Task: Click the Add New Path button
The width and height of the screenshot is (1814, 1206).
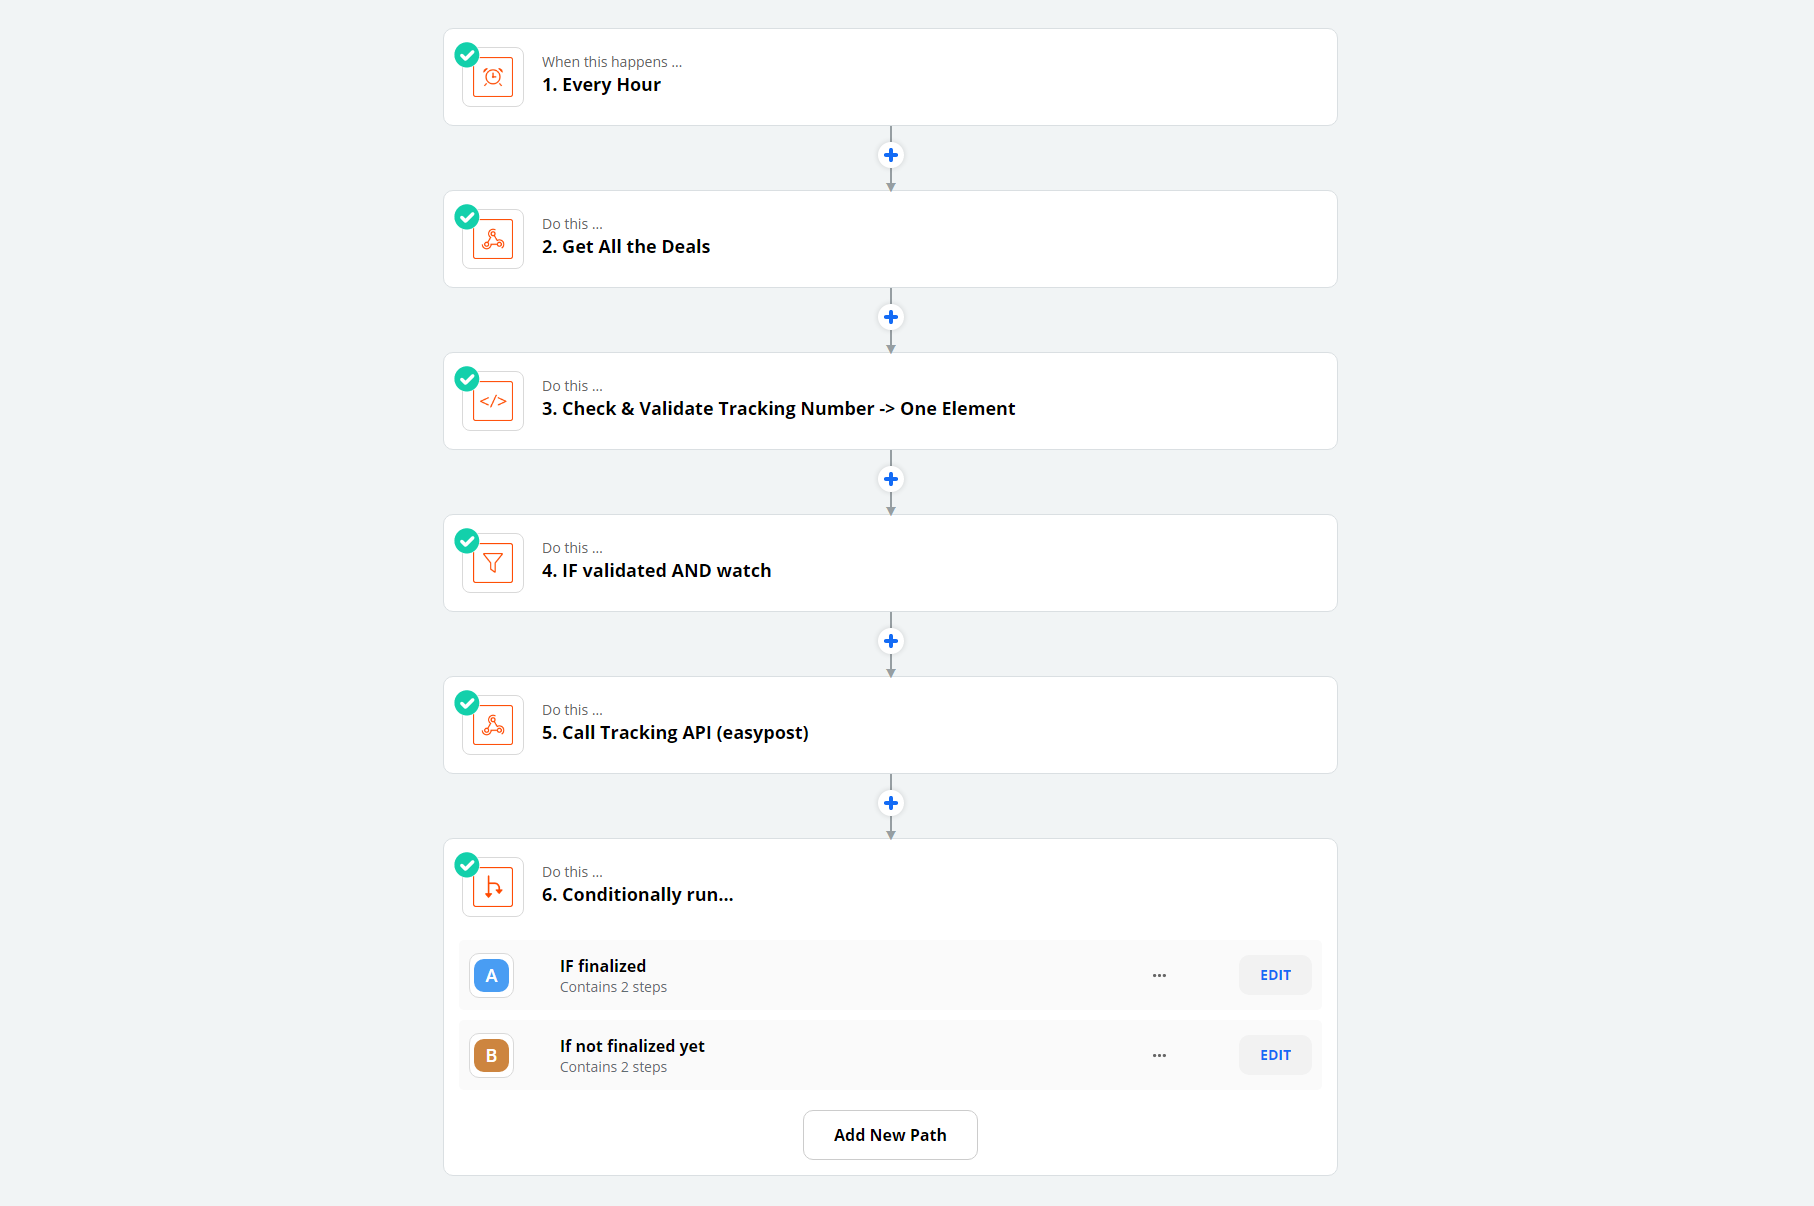Action: click(x=889, y=1134)
